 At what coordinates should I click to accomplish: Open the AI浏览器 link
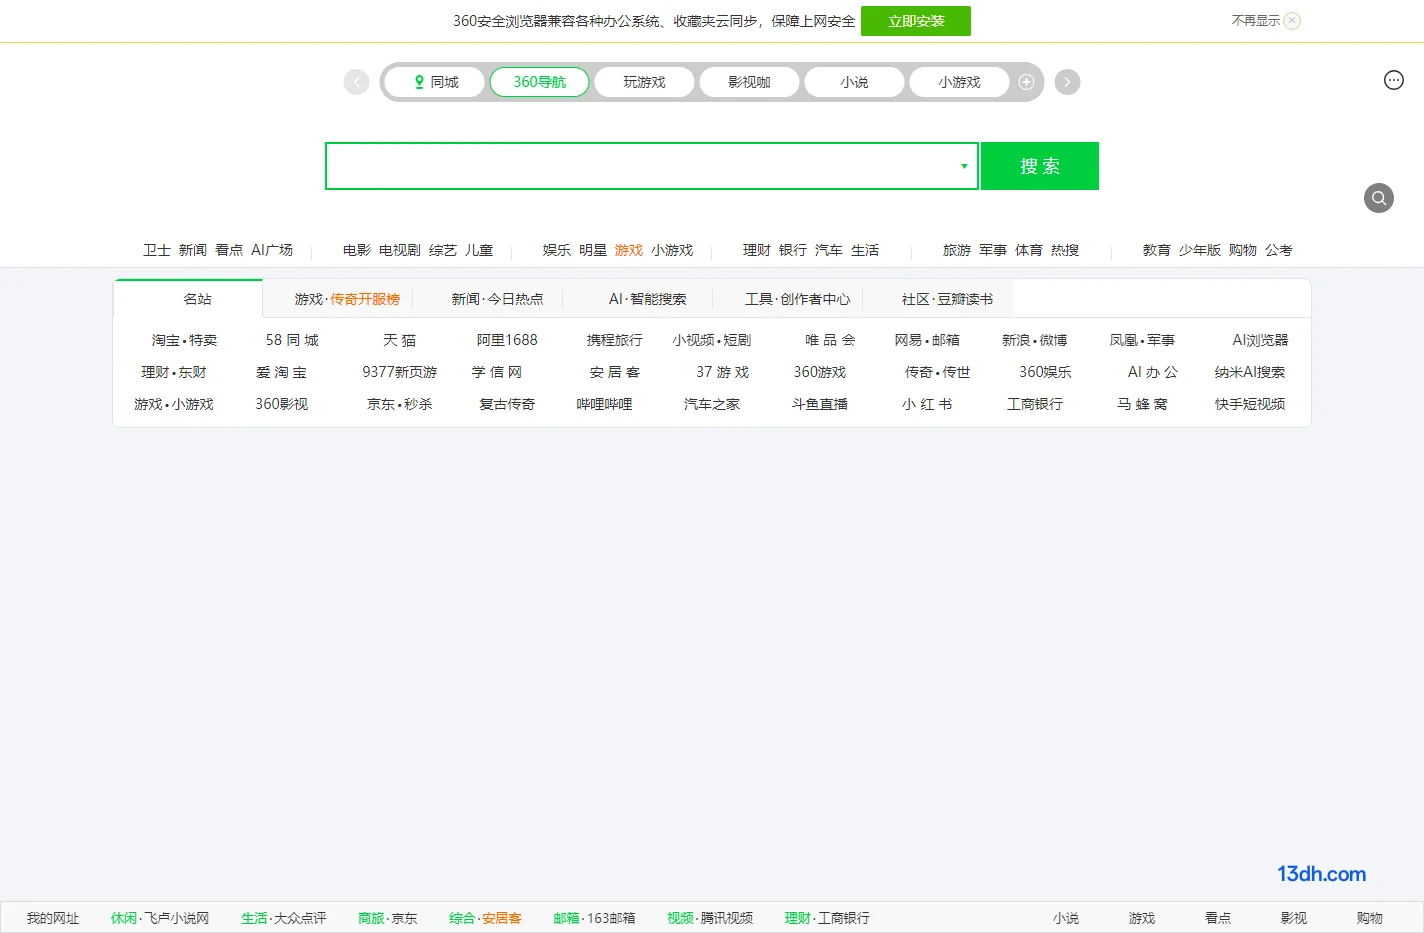pyautogui.click(x=1260, y=340)
